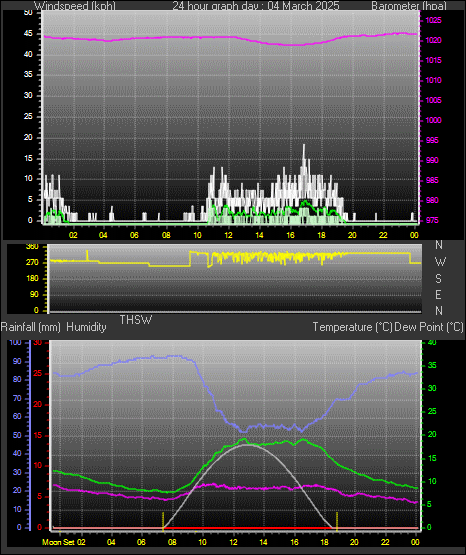
Task: Select the 1015 barometer axis label
Action: (433, 61)
